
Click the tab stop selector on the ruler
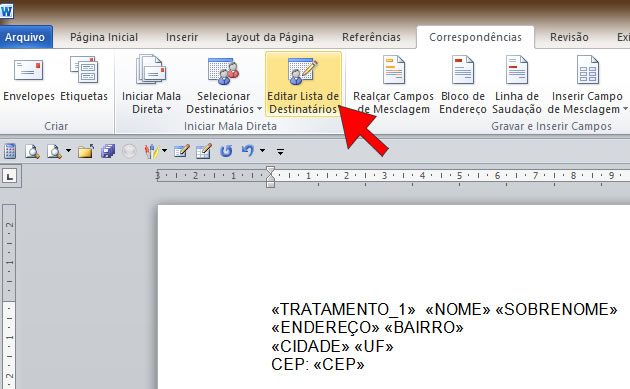[x=10, y=176]
